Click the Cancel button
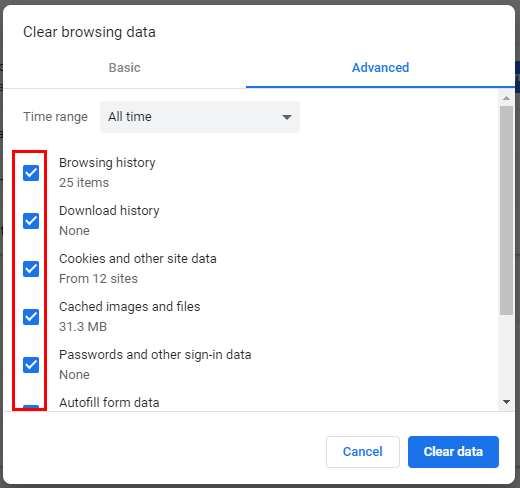Viewport: 520px width, 488px height. [363, 452]
